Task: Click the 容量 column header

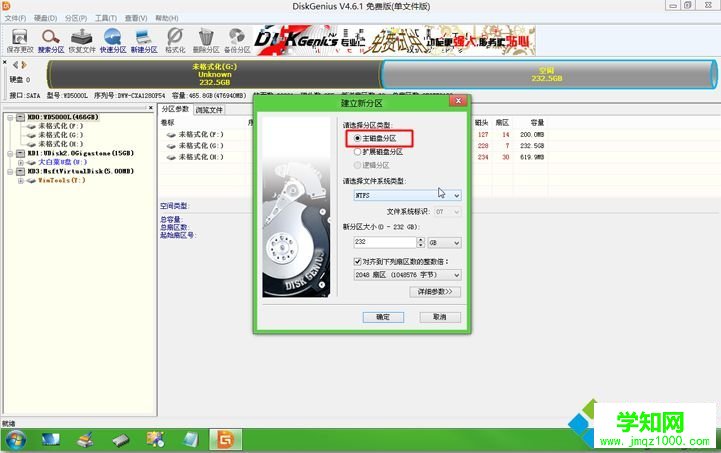Action: tap(537, 122)
